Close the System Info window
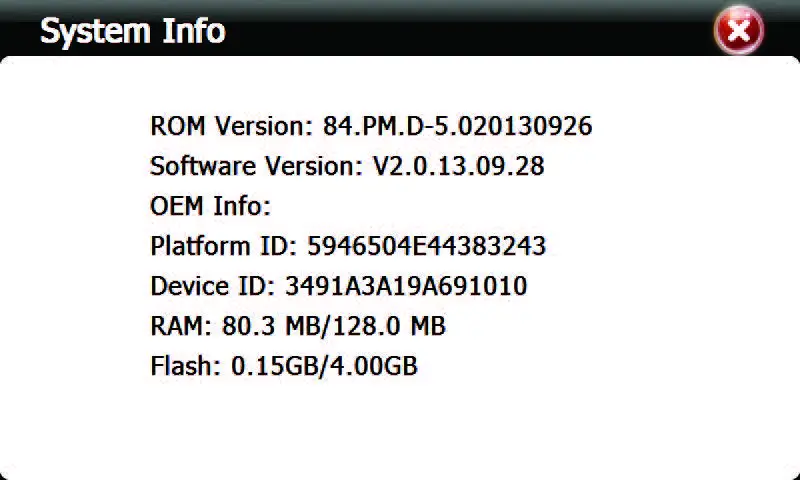Image resolution: width=800 pixels, height=480 pixels. (739, 31)
